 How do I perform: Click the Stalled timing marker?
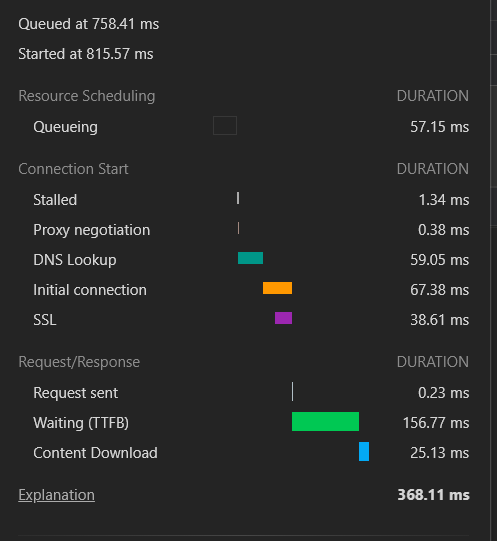pos(238,198)
